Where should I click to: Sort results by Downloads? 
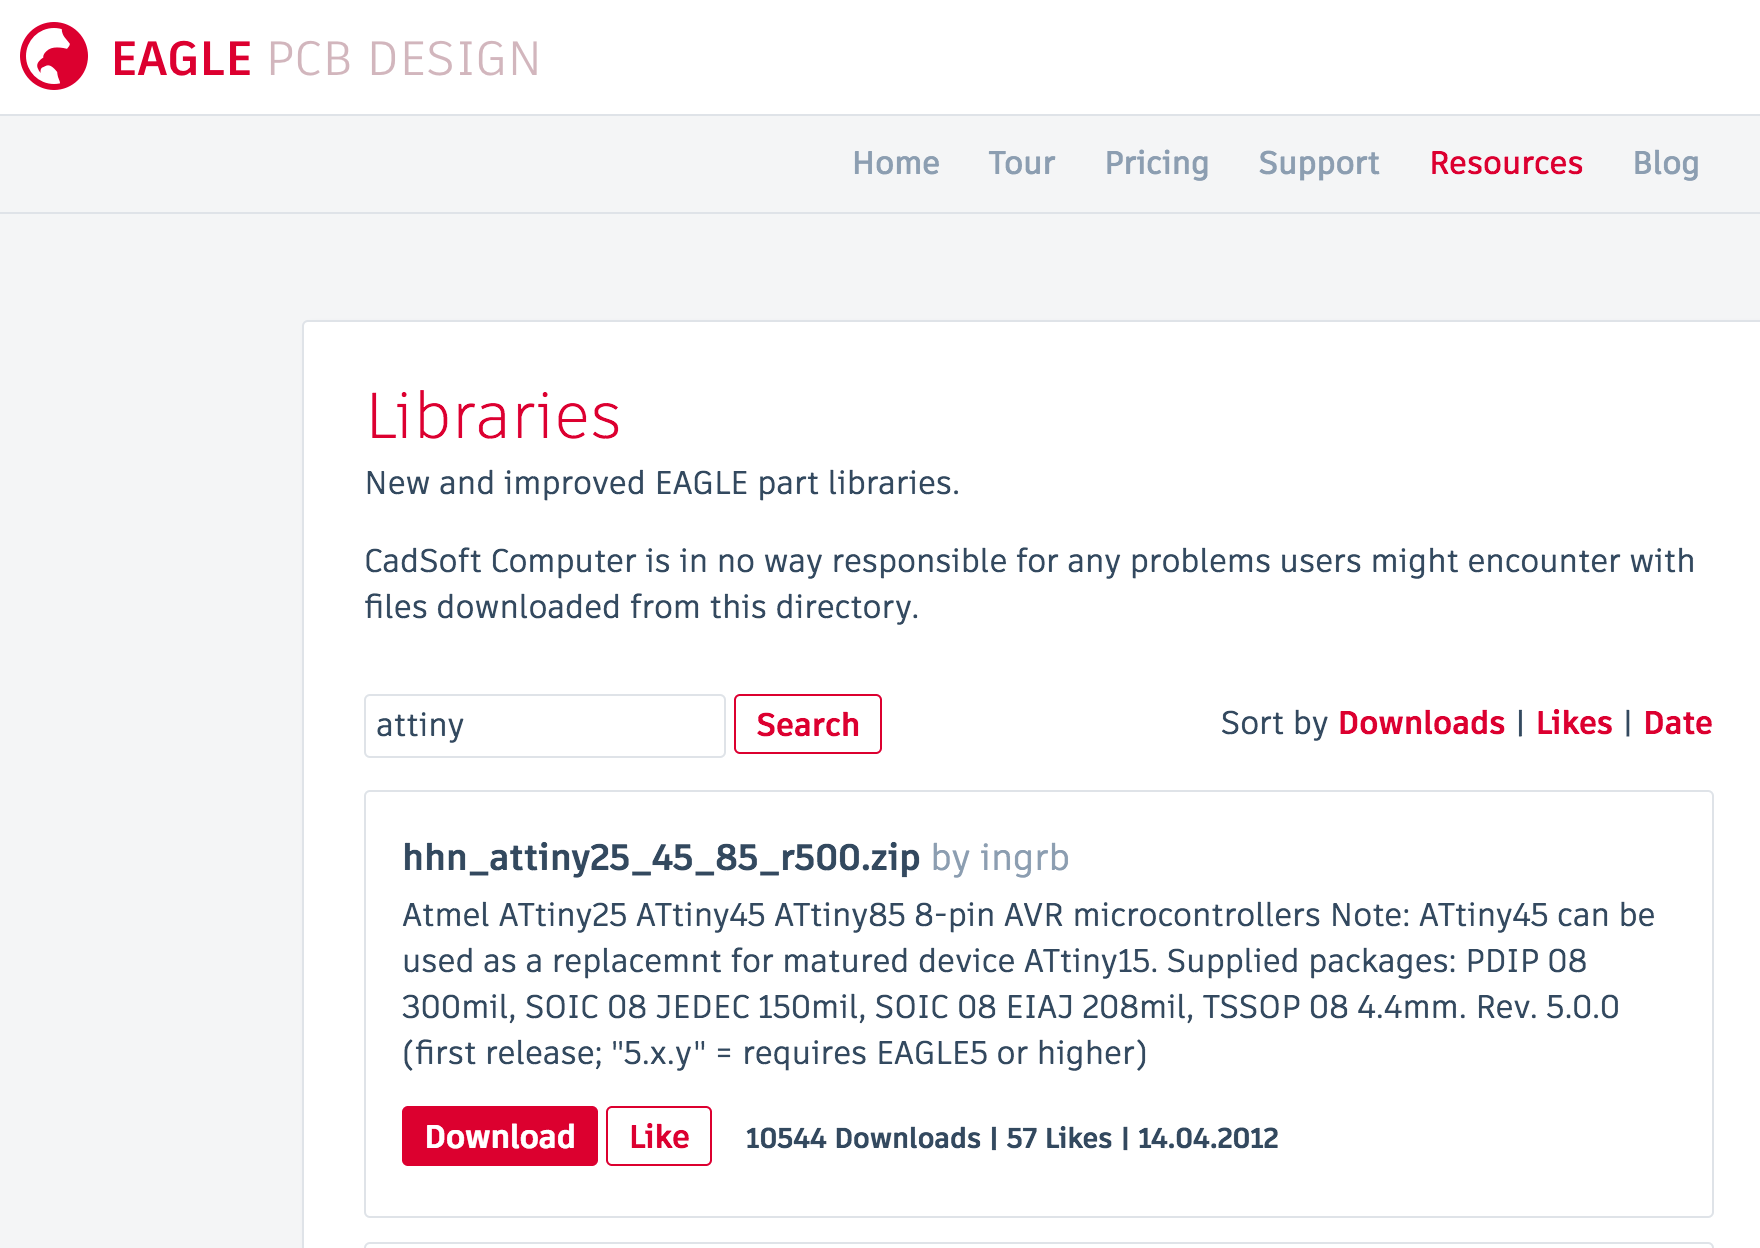pos(1421,723)
